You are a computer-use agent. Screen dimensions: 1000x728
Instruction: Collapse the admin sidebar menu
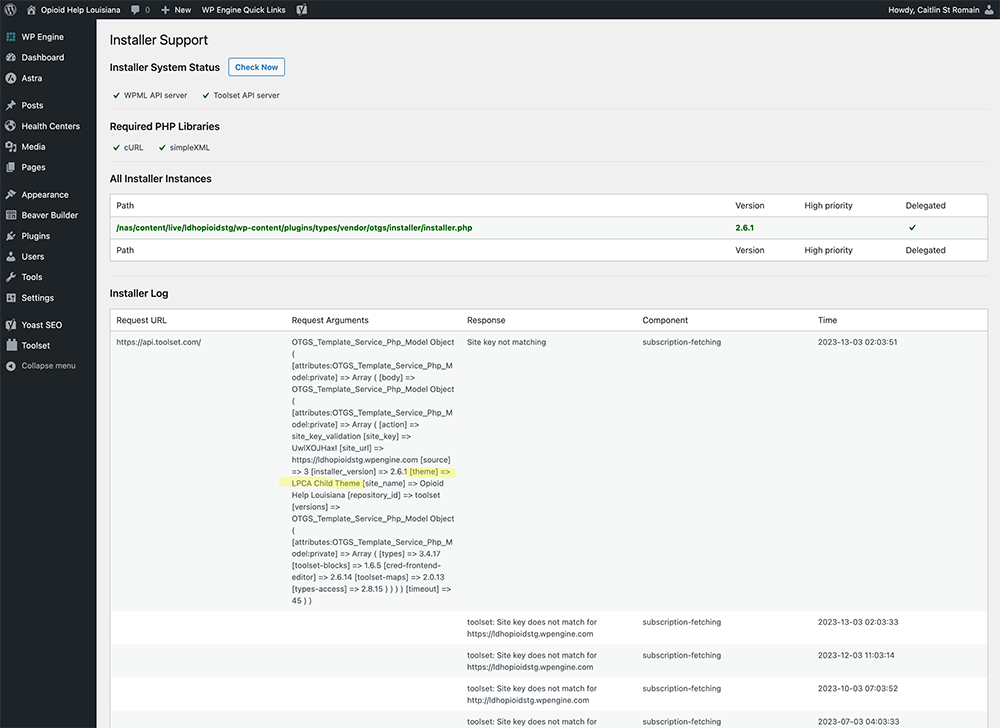(x=48, y=366)
